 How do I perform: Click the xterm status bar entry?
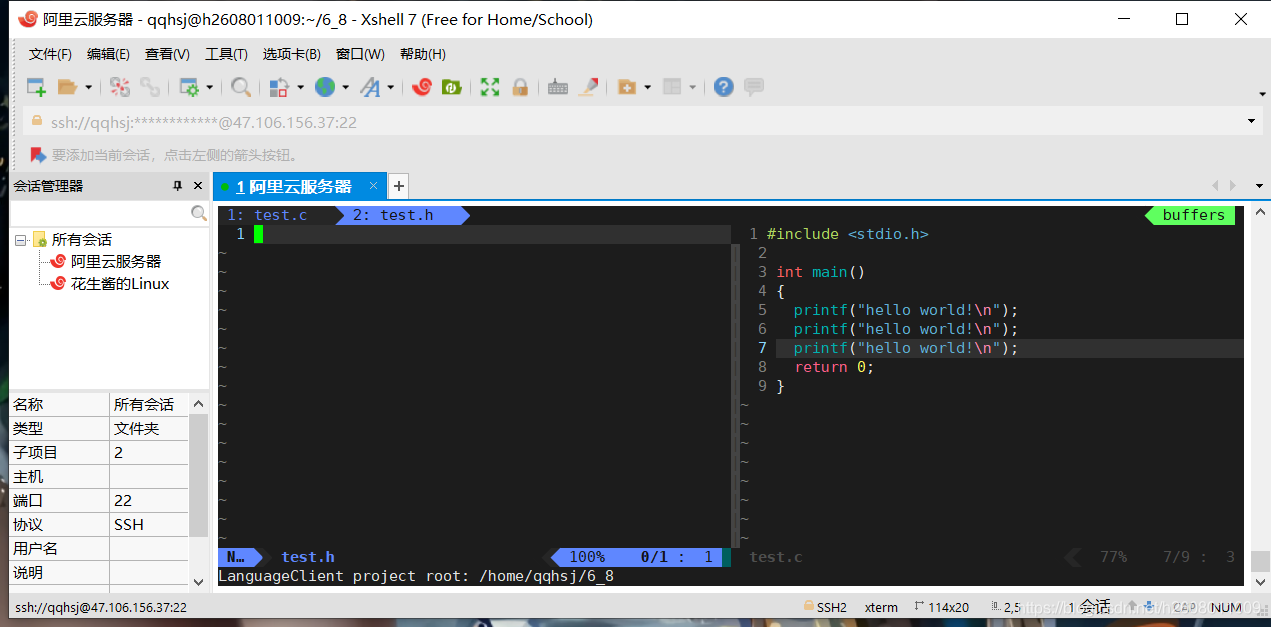pos(881,607)
